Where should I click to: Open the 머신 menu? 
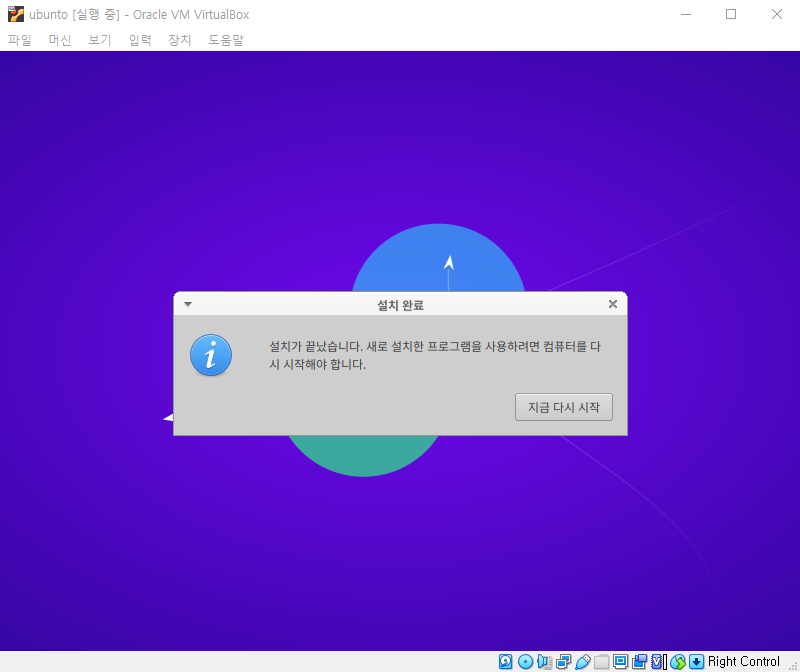(60, 40)
